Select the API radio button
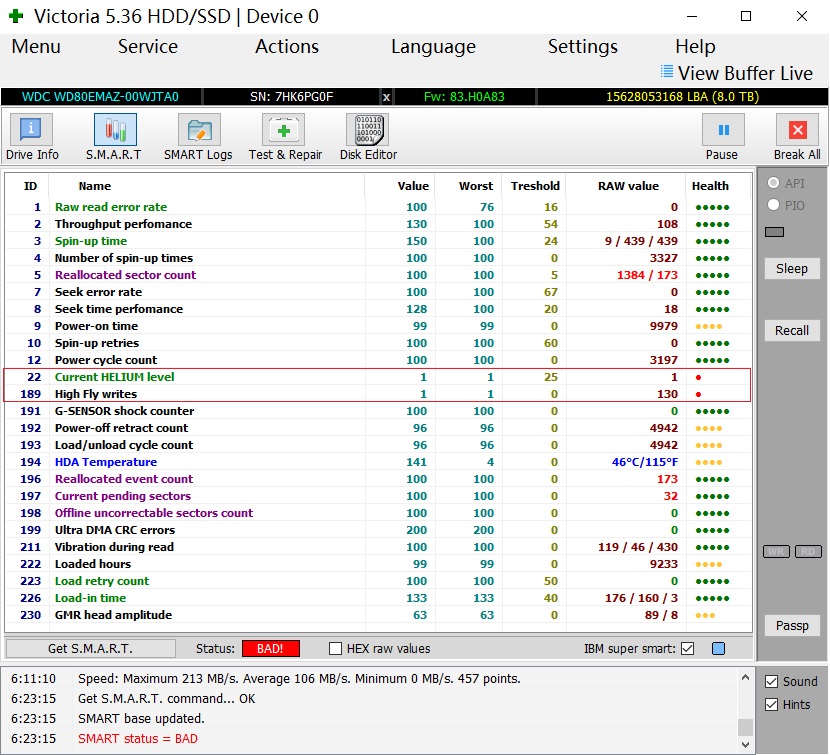830x755 pixels. click(773, 183)
